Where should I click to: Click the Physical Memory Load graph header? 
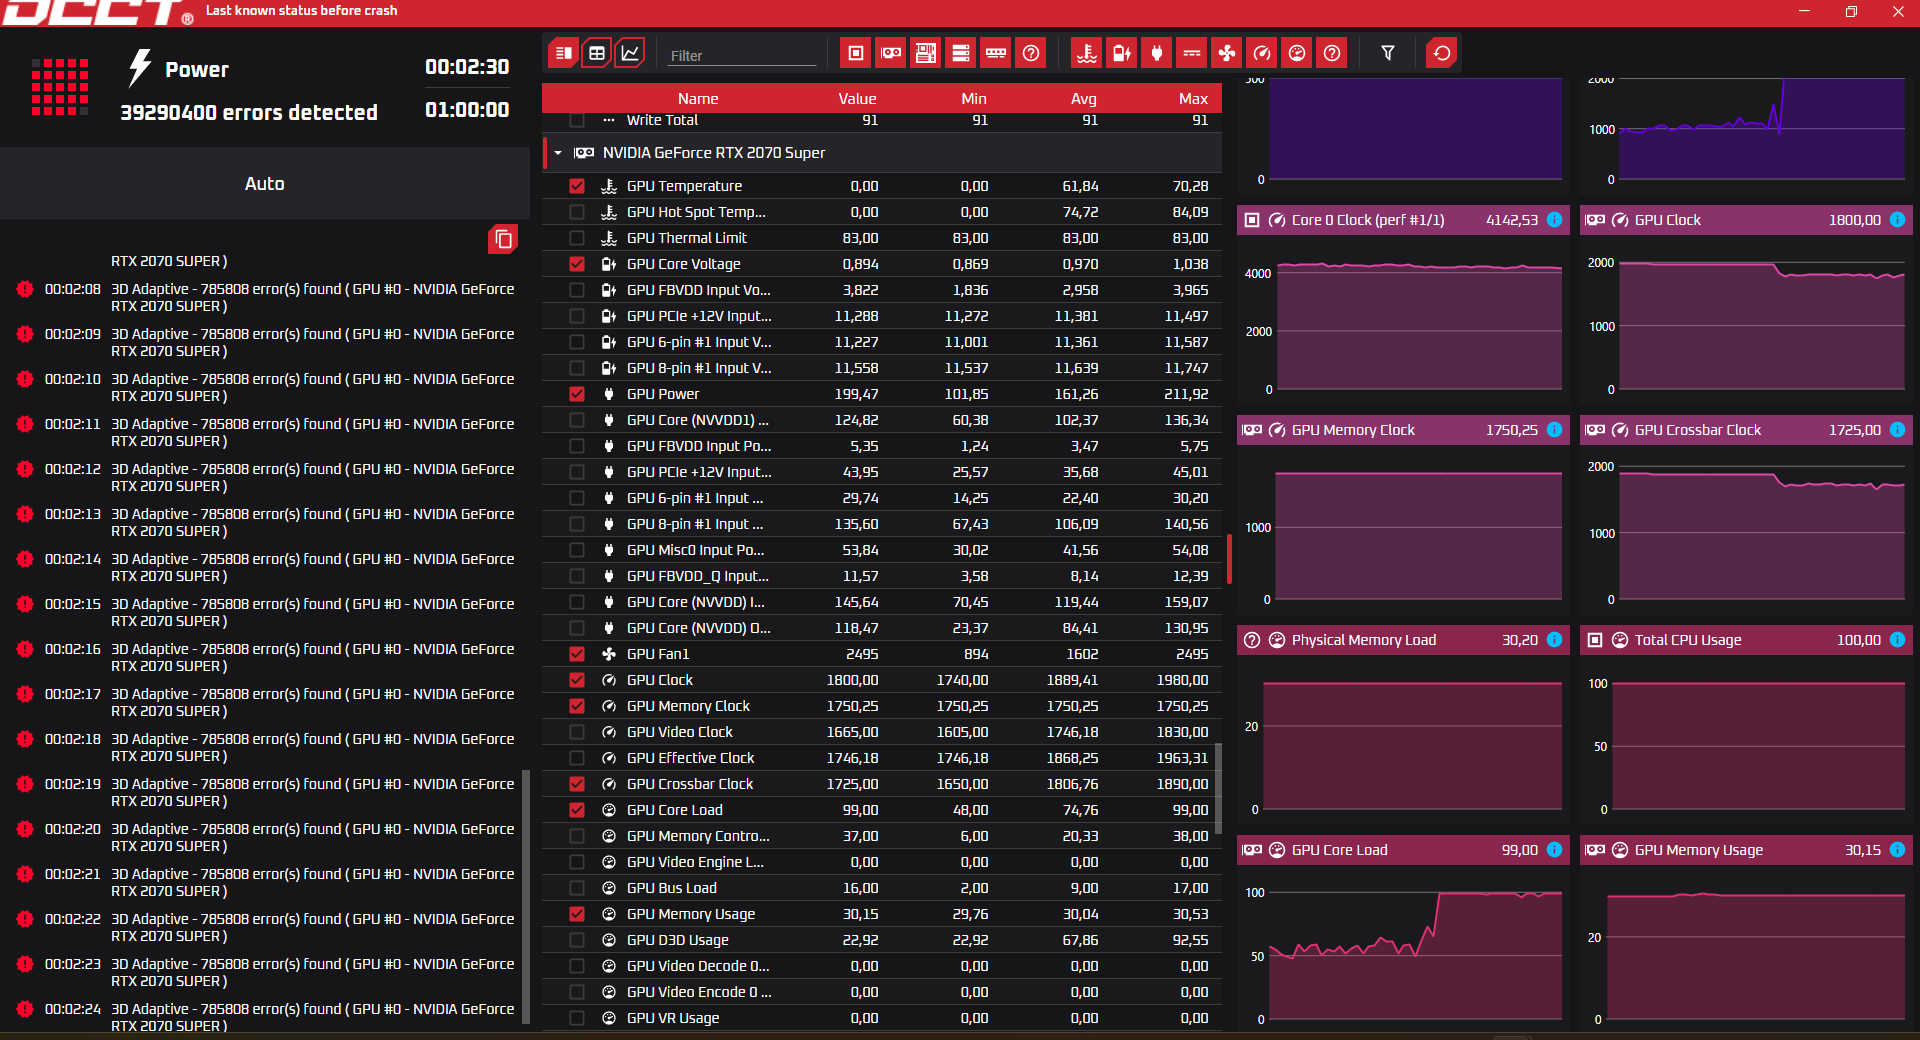click(x=1403, y=640)
